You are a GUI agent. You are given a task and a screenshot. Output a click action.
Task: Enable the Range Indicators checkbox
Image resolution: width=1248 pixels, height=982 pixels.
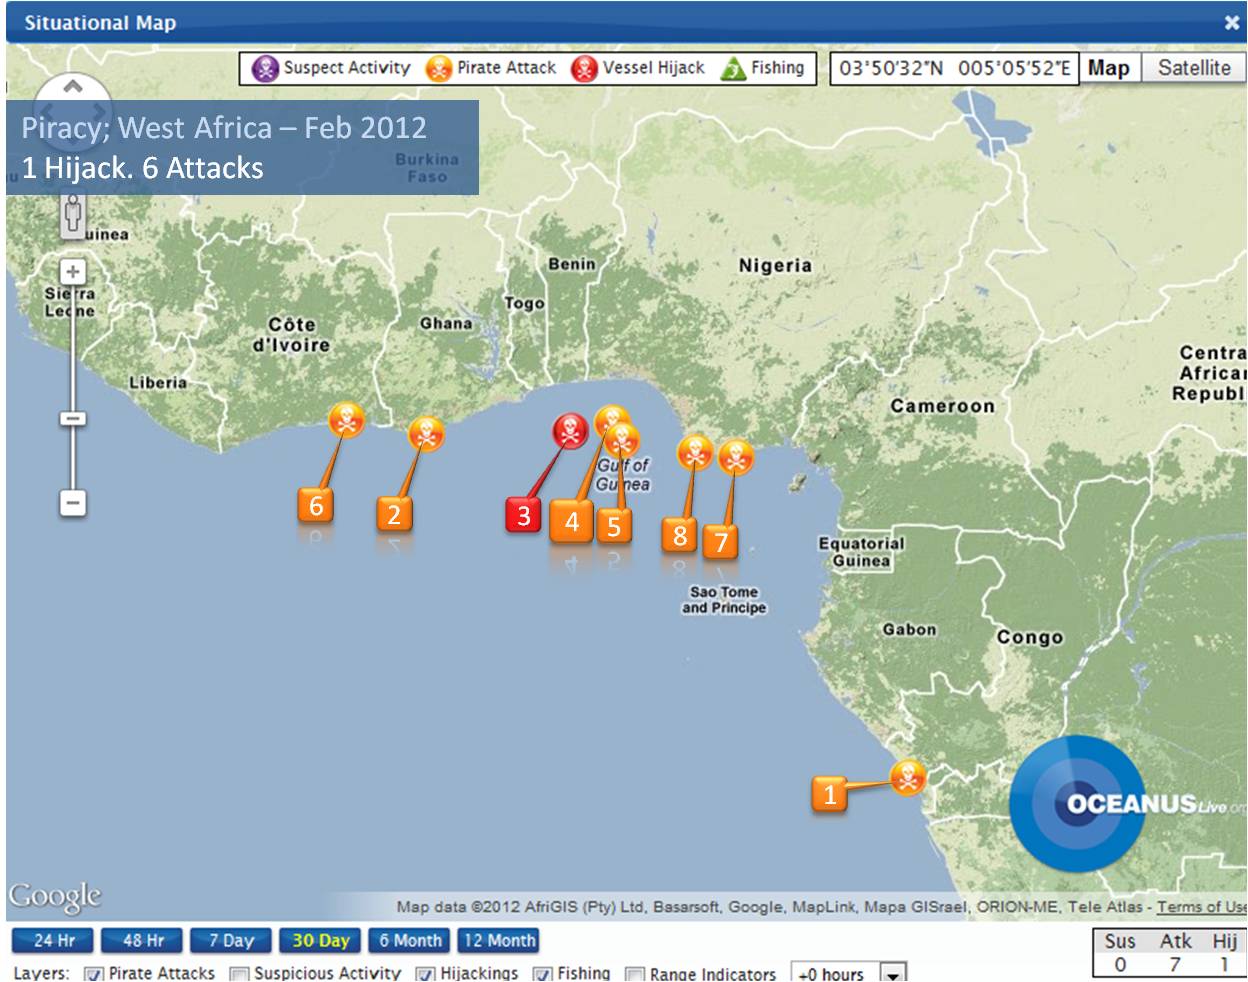coord(634,974)
